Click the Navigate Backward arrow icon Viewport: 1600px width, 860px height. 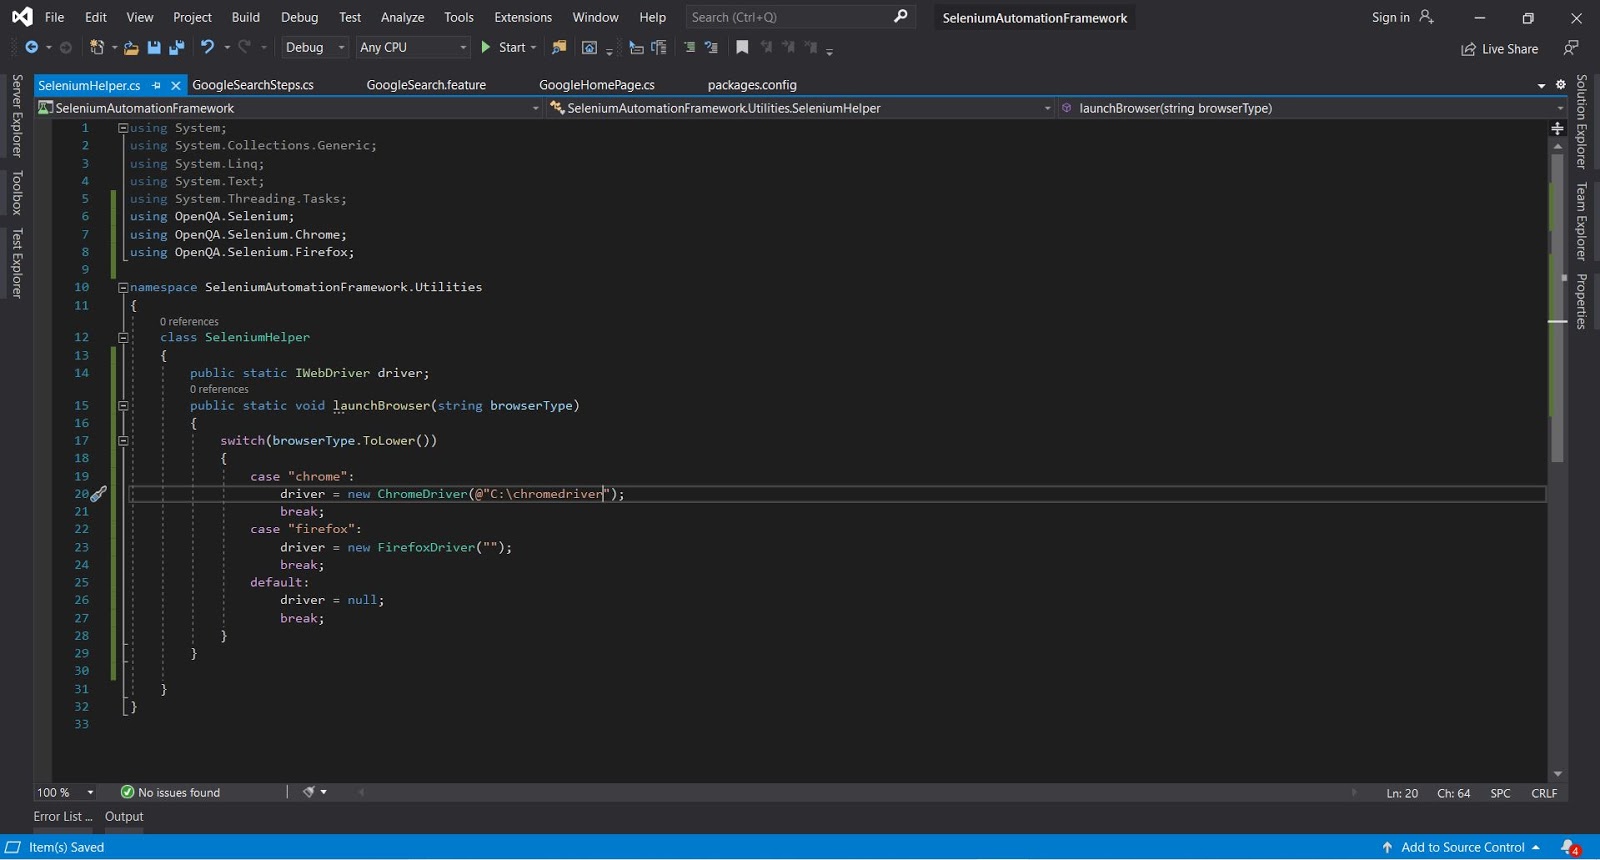32,48
